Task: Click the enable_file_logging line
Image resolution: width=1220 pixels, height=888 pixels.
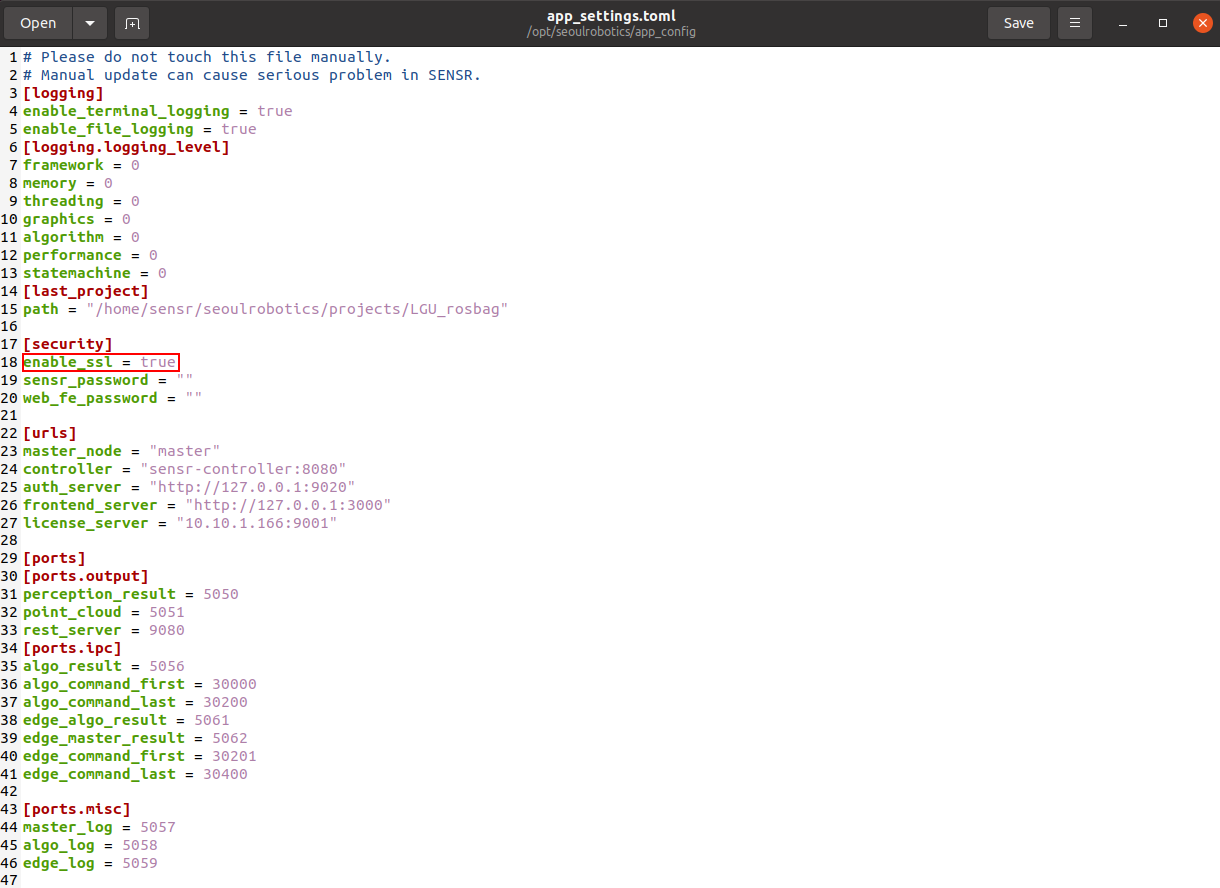Action: tap(140, 129)
